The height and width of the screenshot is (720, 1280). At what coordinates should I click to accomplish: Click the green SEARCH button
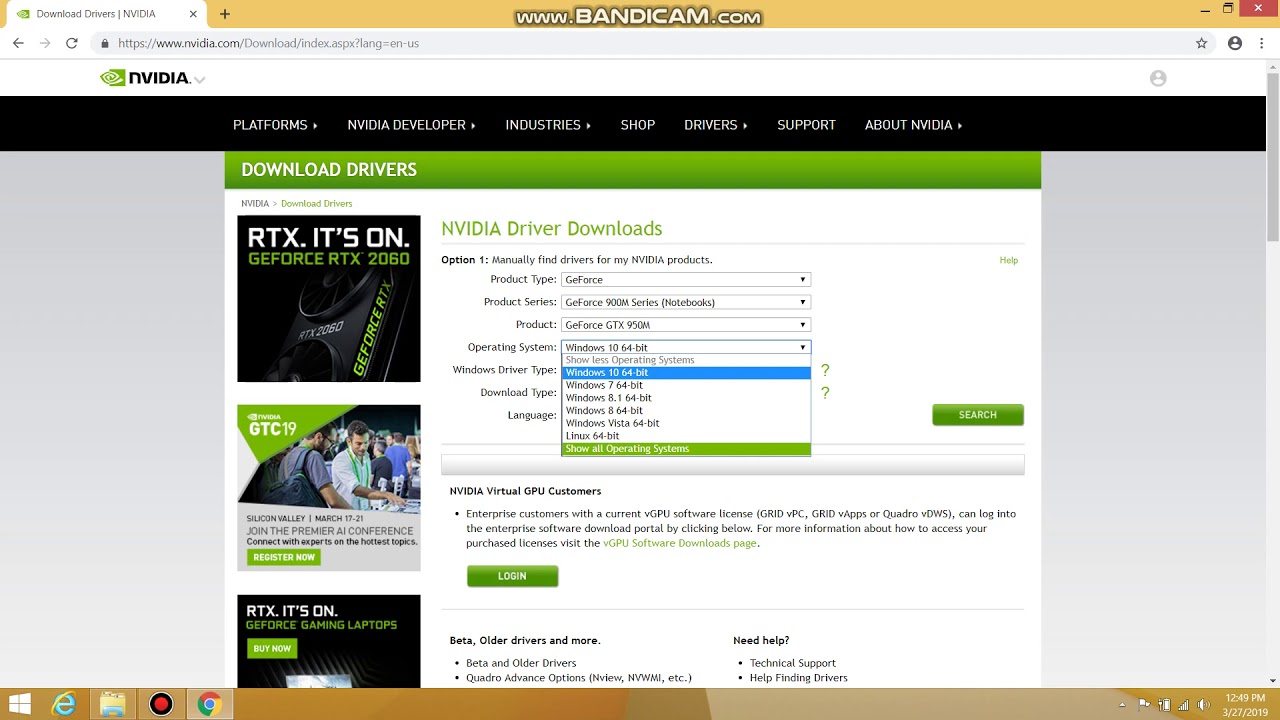978,415
